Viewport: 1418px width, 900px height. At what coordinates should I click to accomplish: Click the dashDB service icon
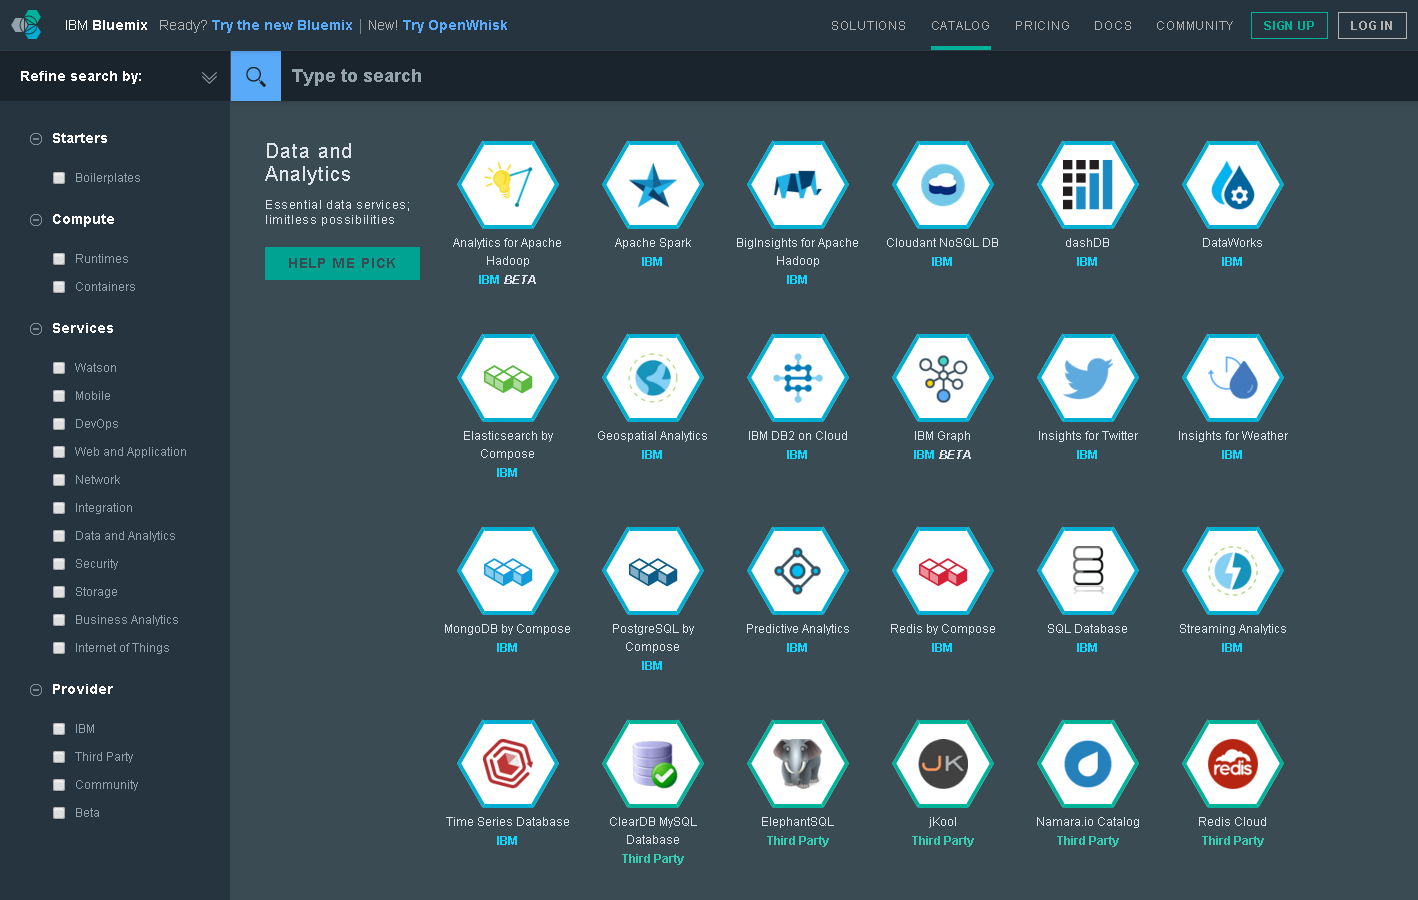click(x=1088, y=185)
